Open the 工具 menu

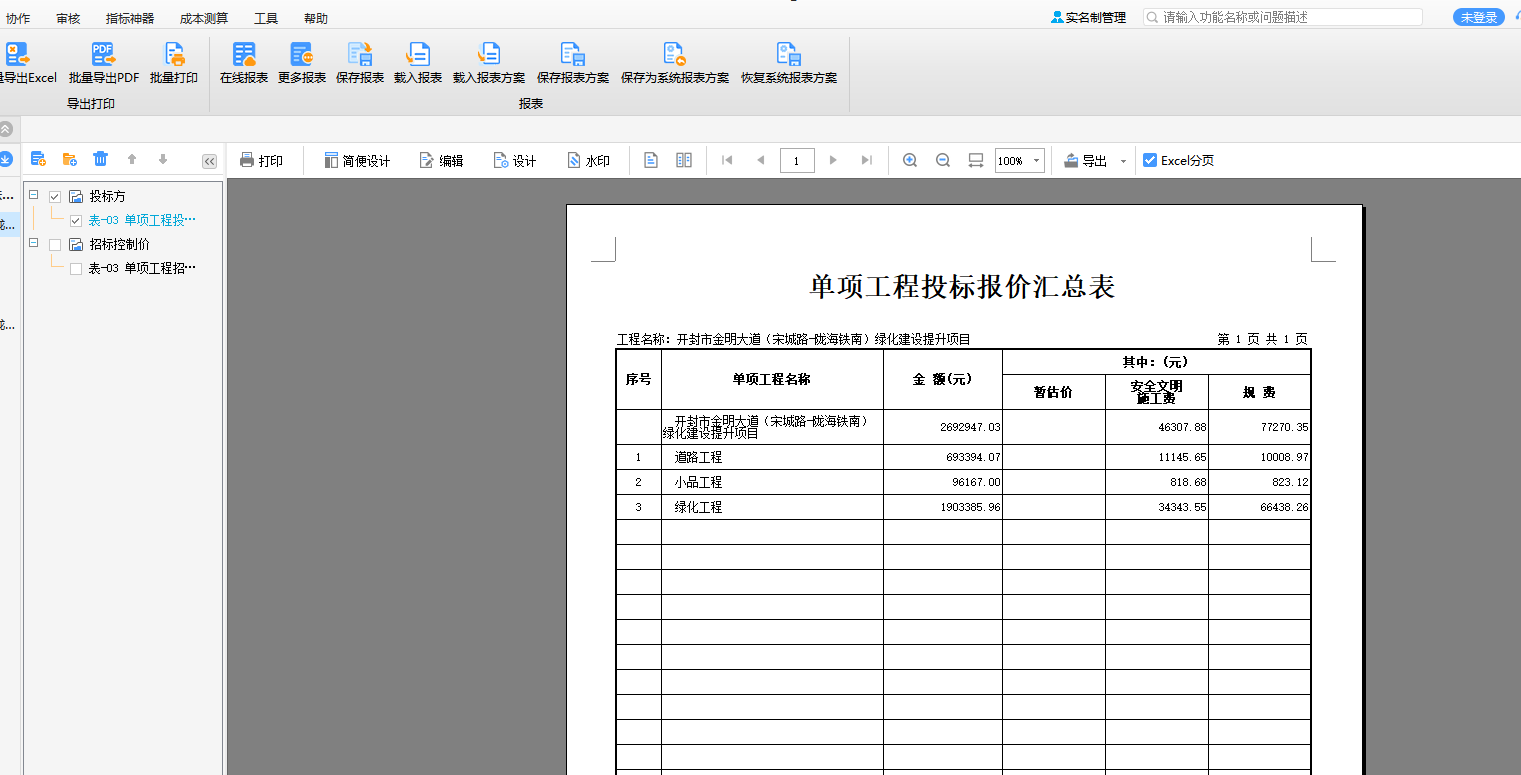click(266, 18)
